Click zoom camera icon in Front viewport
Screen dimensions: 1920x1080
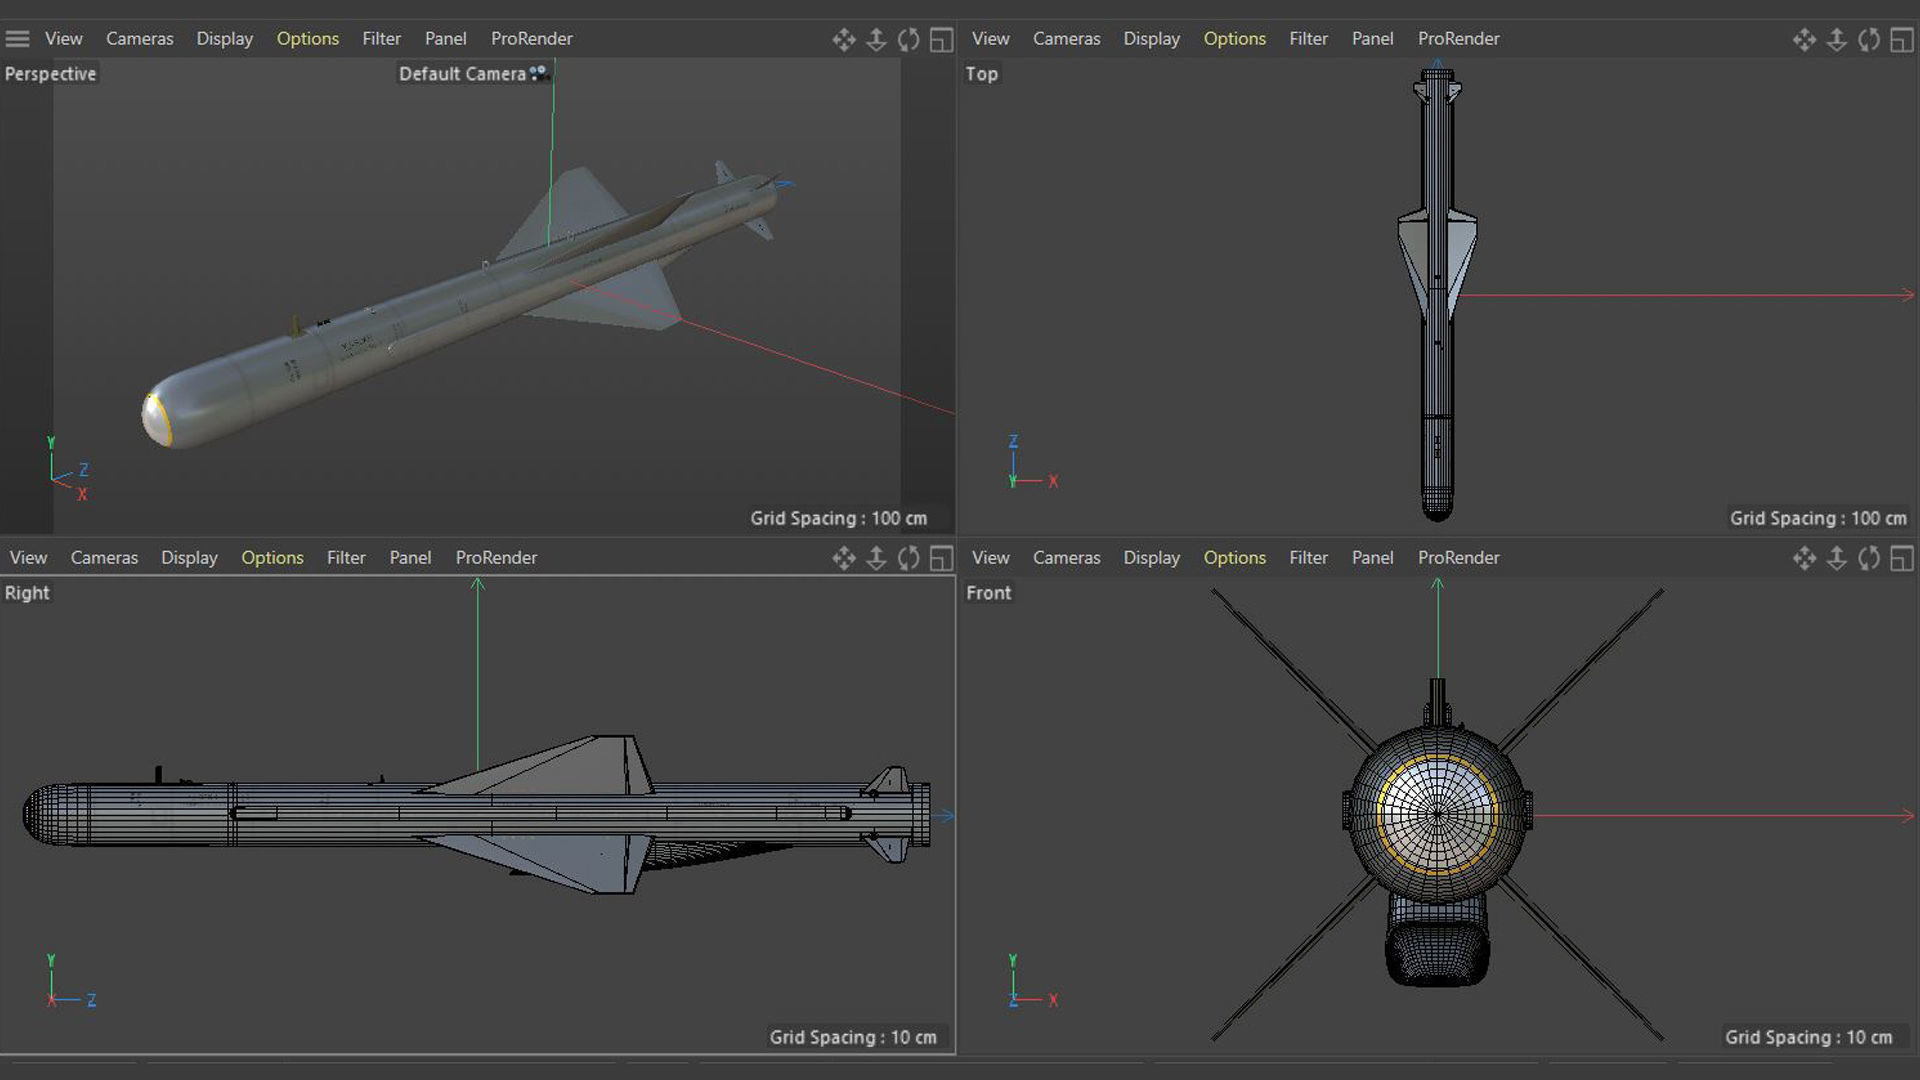click(1836, 558)
